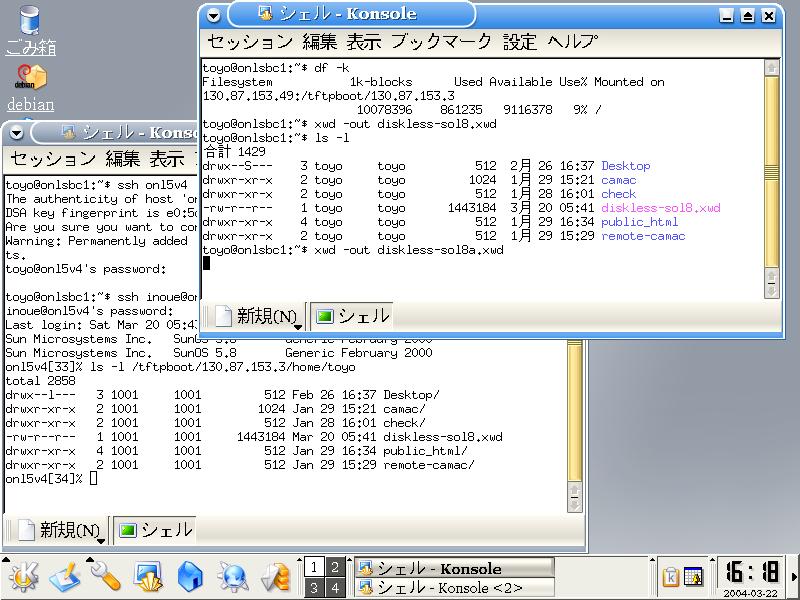Click blue "check" entry in front Konsole listing

pyautogui.click(x=618, y=194)
